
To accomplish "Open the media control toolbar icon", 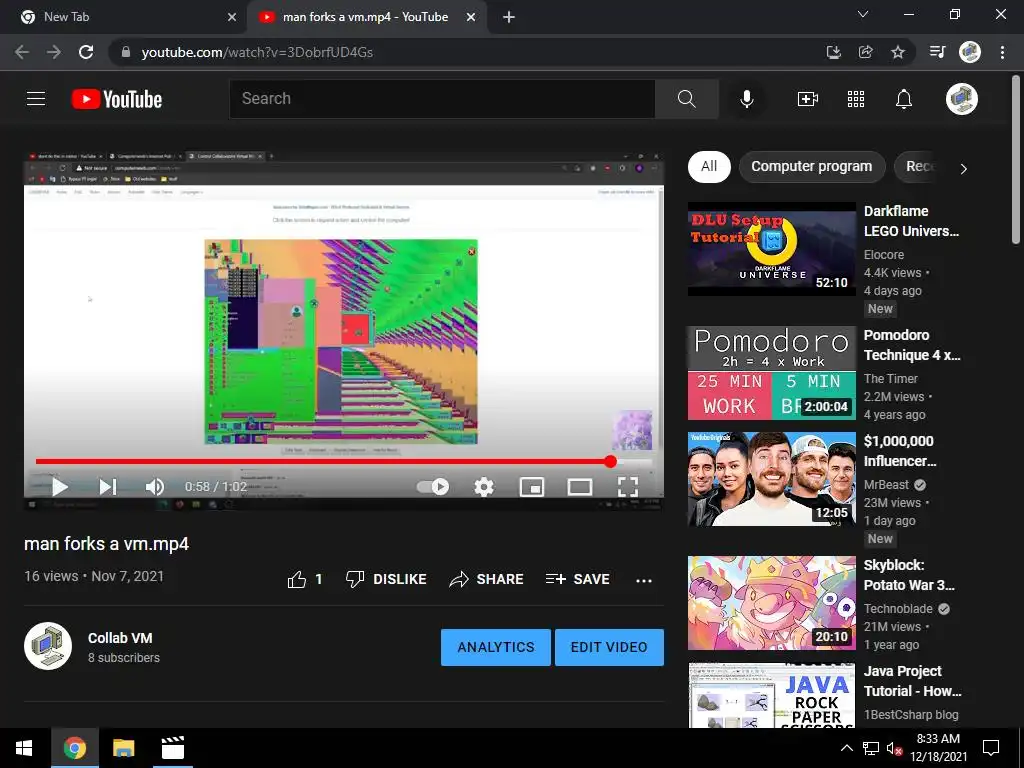I will coord(937,52).
